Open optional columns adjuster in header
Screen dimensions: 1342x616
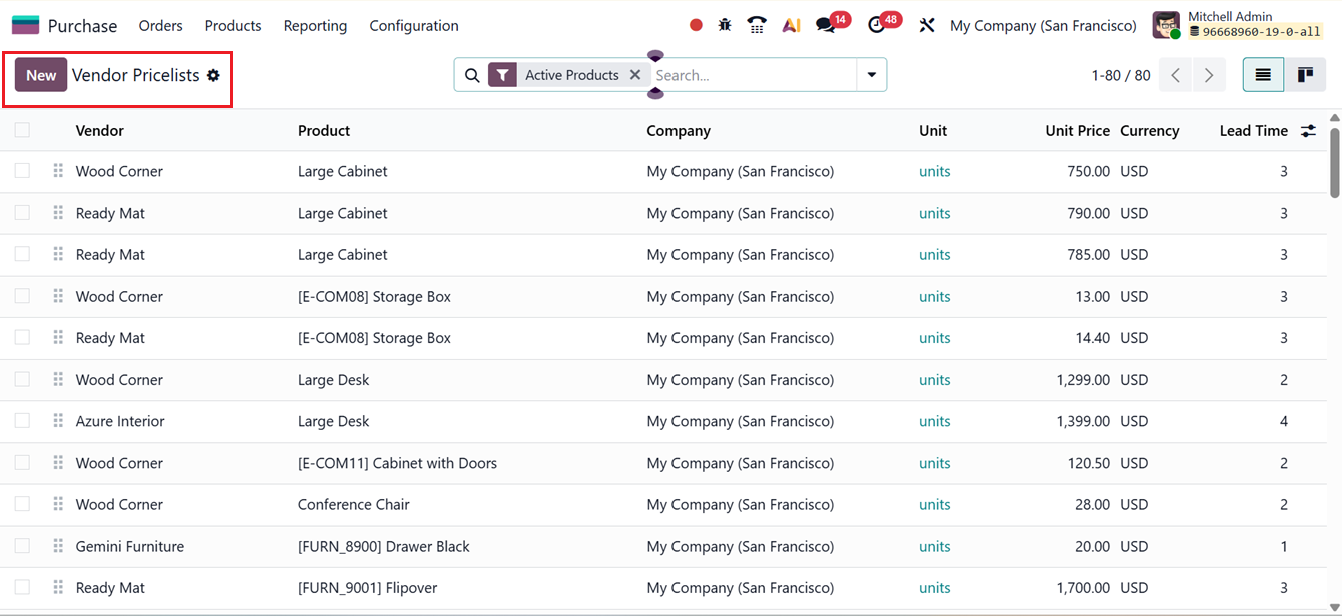1308,131
